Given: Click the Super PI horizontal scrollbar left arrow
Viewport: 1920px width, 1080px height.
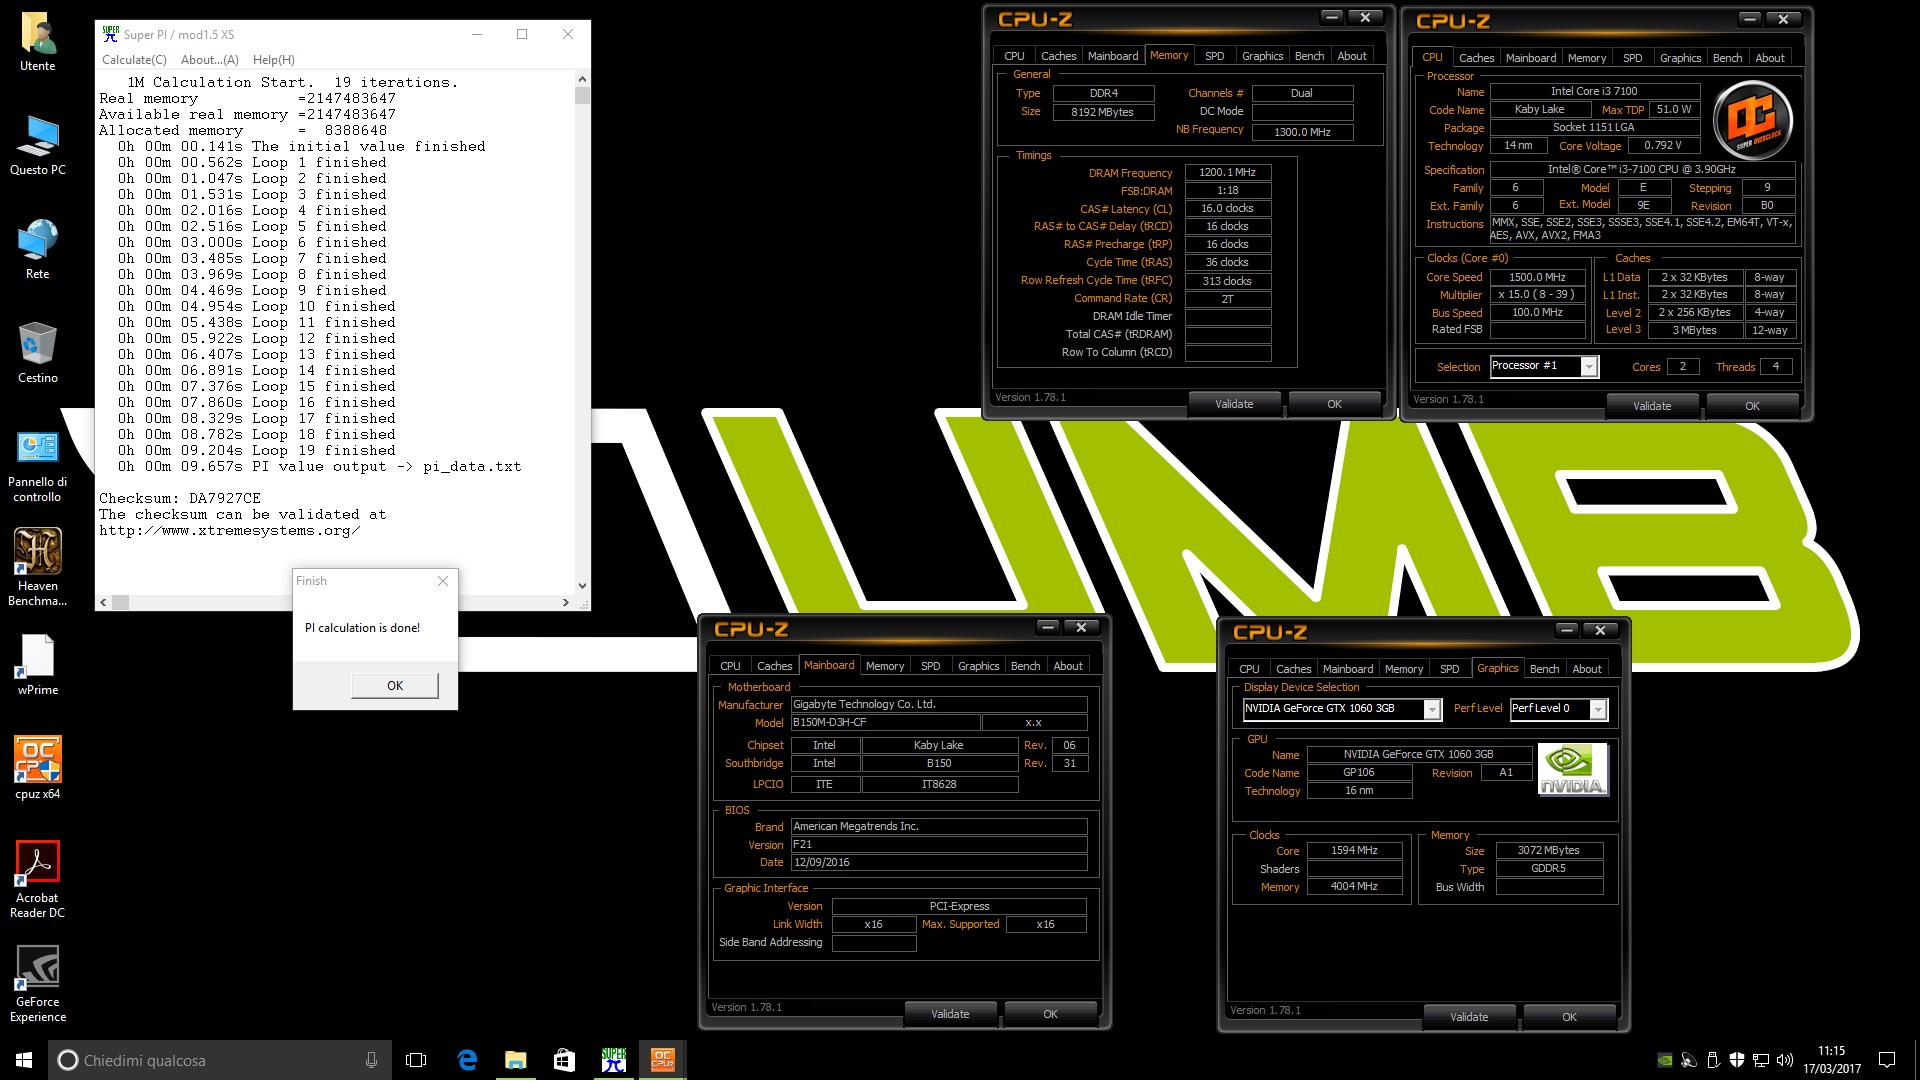Looking at the screenshot, I should [x=104, y=602].
